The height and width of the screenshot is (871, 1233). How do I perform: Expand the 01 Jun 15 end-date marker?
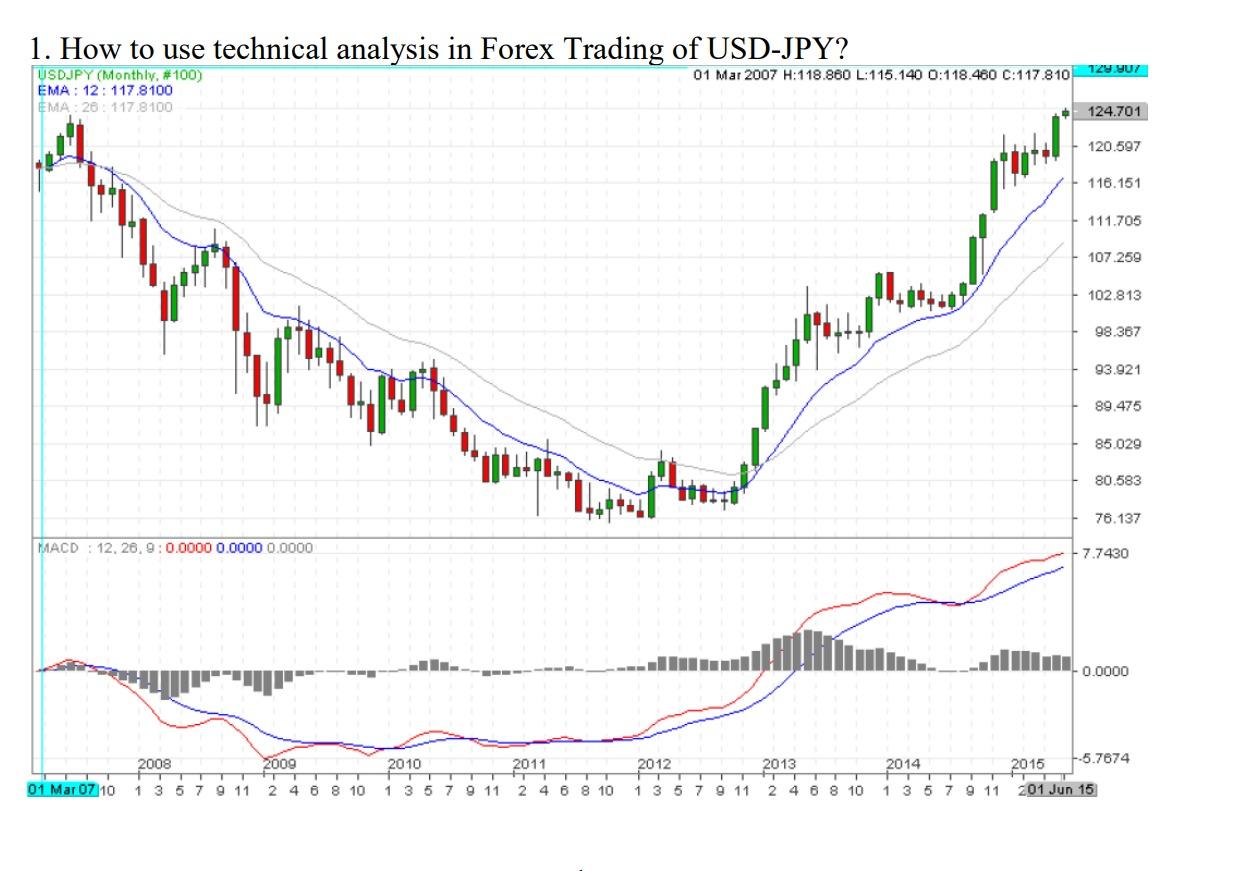pyautogui.click(x=1060, y=789)
